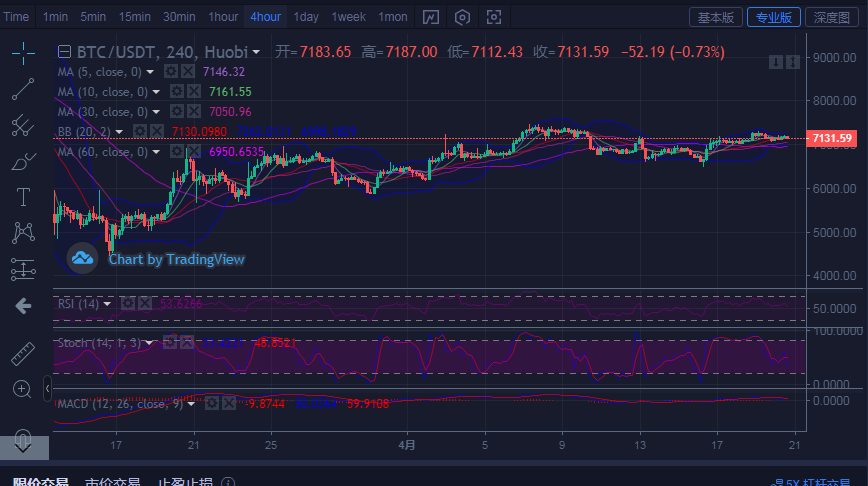Image resolution: width=868 pixels, height=486 pixels.
Task: Open settings for RSI (14) indicator
Action: click(x=128, y=303)
